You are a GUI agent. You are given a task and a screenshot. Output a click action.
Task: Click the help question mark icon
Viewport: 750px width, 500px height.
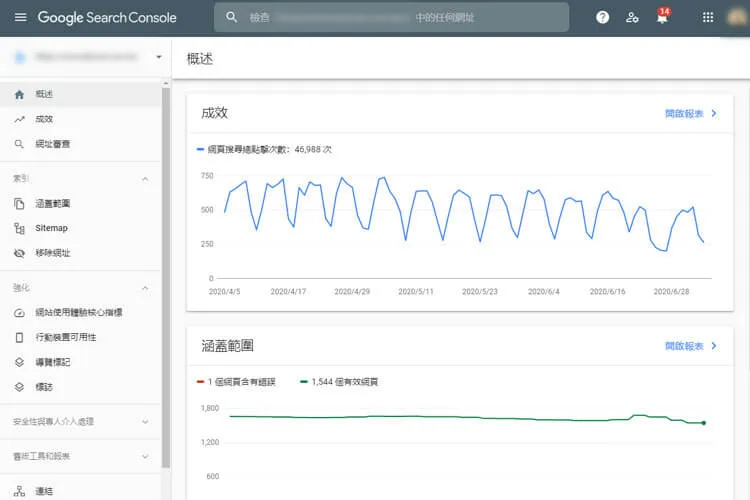click(x=602, y=17)
